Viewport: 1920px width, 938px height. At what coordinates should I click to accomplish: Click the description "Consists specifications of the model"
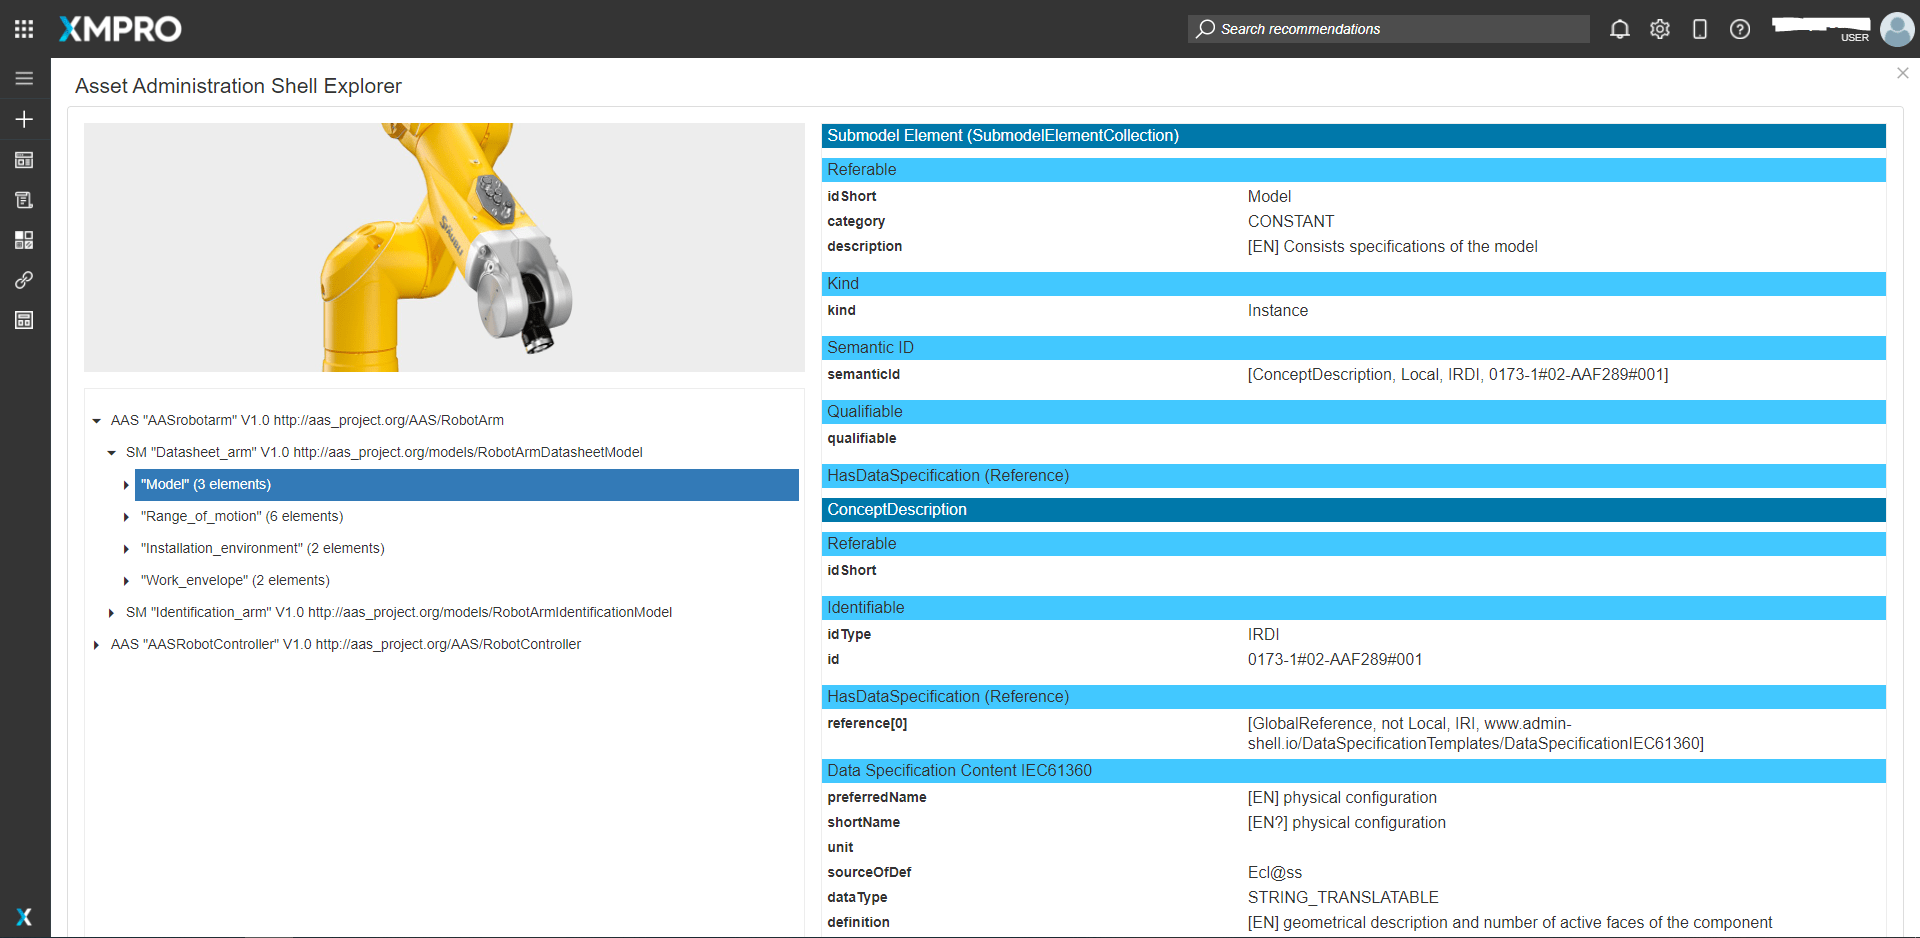pos(1392,247)
